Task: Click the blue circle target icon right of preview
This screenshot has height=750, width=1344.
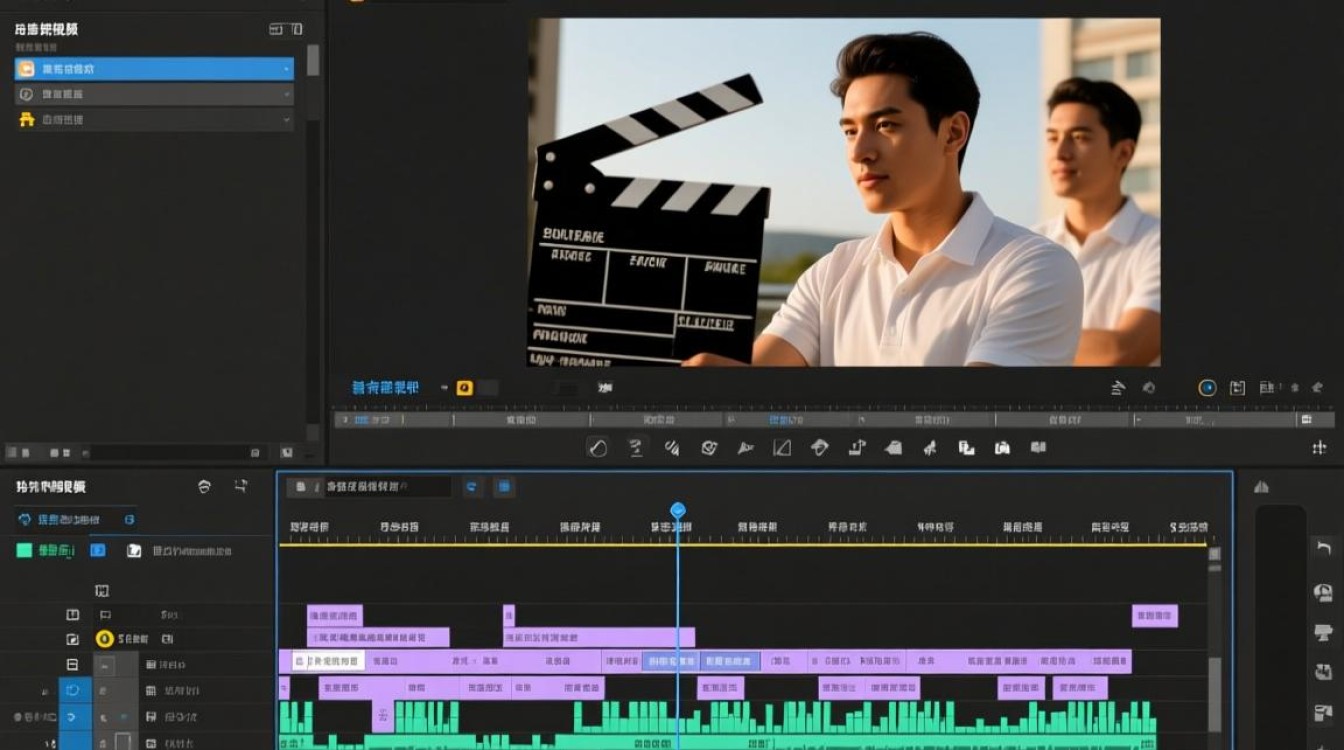Action: click(1207, 388)
